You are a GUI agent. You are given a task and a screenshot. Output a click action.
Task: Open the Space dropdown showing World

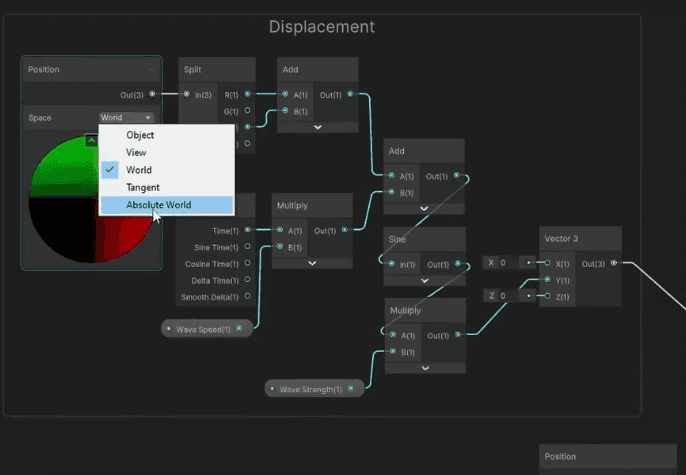(126, 118)
